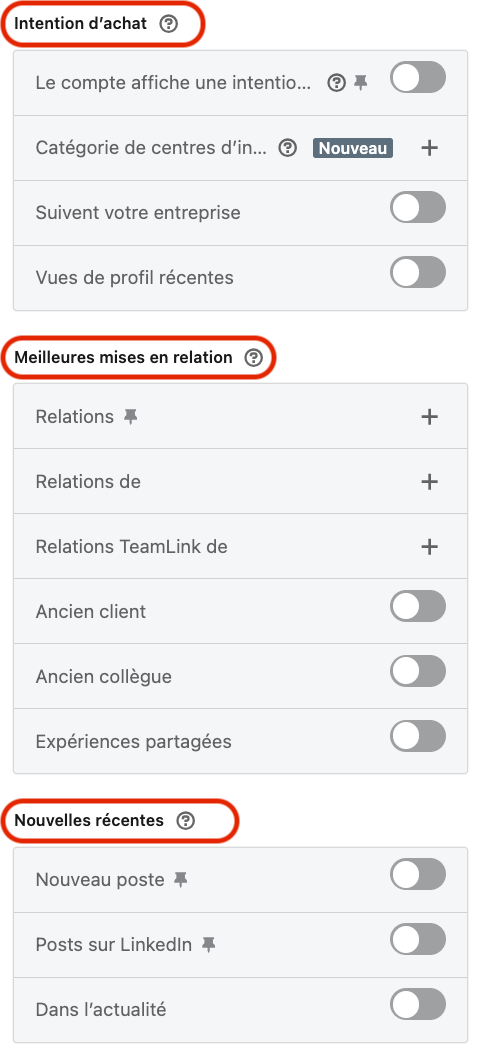Screen dimensions: 480x1064
Task: Turn on Dans l'actualité toggle
Action: click(418, 1005)
